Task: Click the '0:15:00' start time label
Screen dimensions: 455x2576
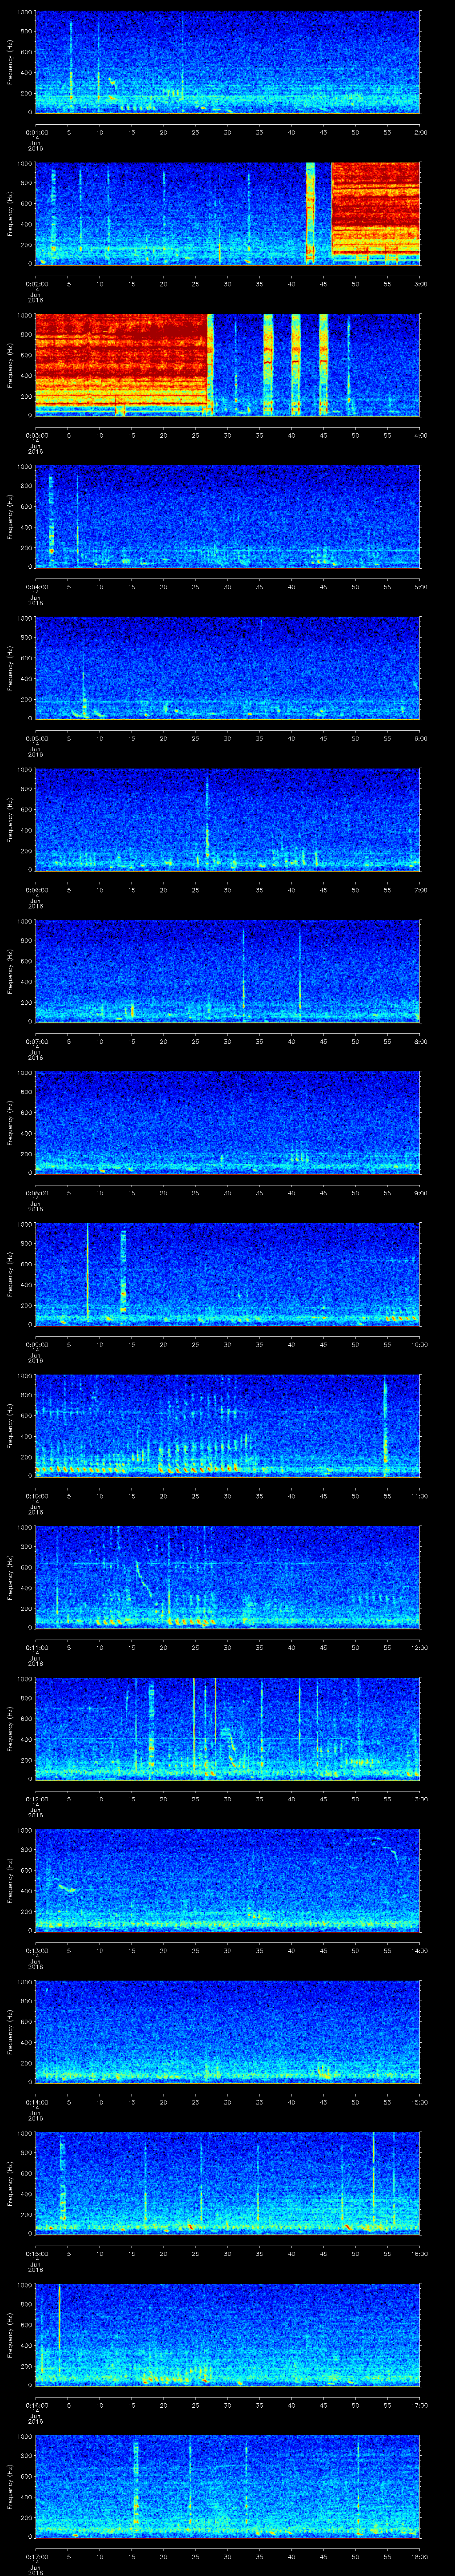Action: tap(36, 2253)
